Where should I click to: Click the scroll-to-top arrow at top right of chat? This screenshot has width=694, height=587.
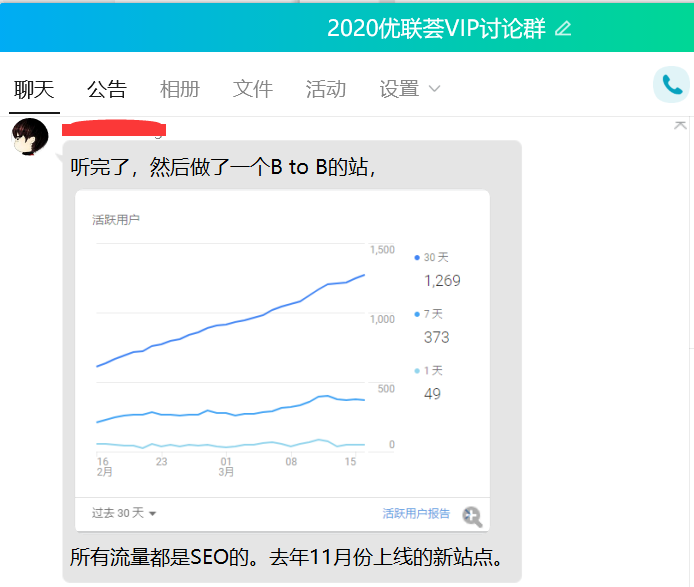pyautogui.click(x=680, y=125)
